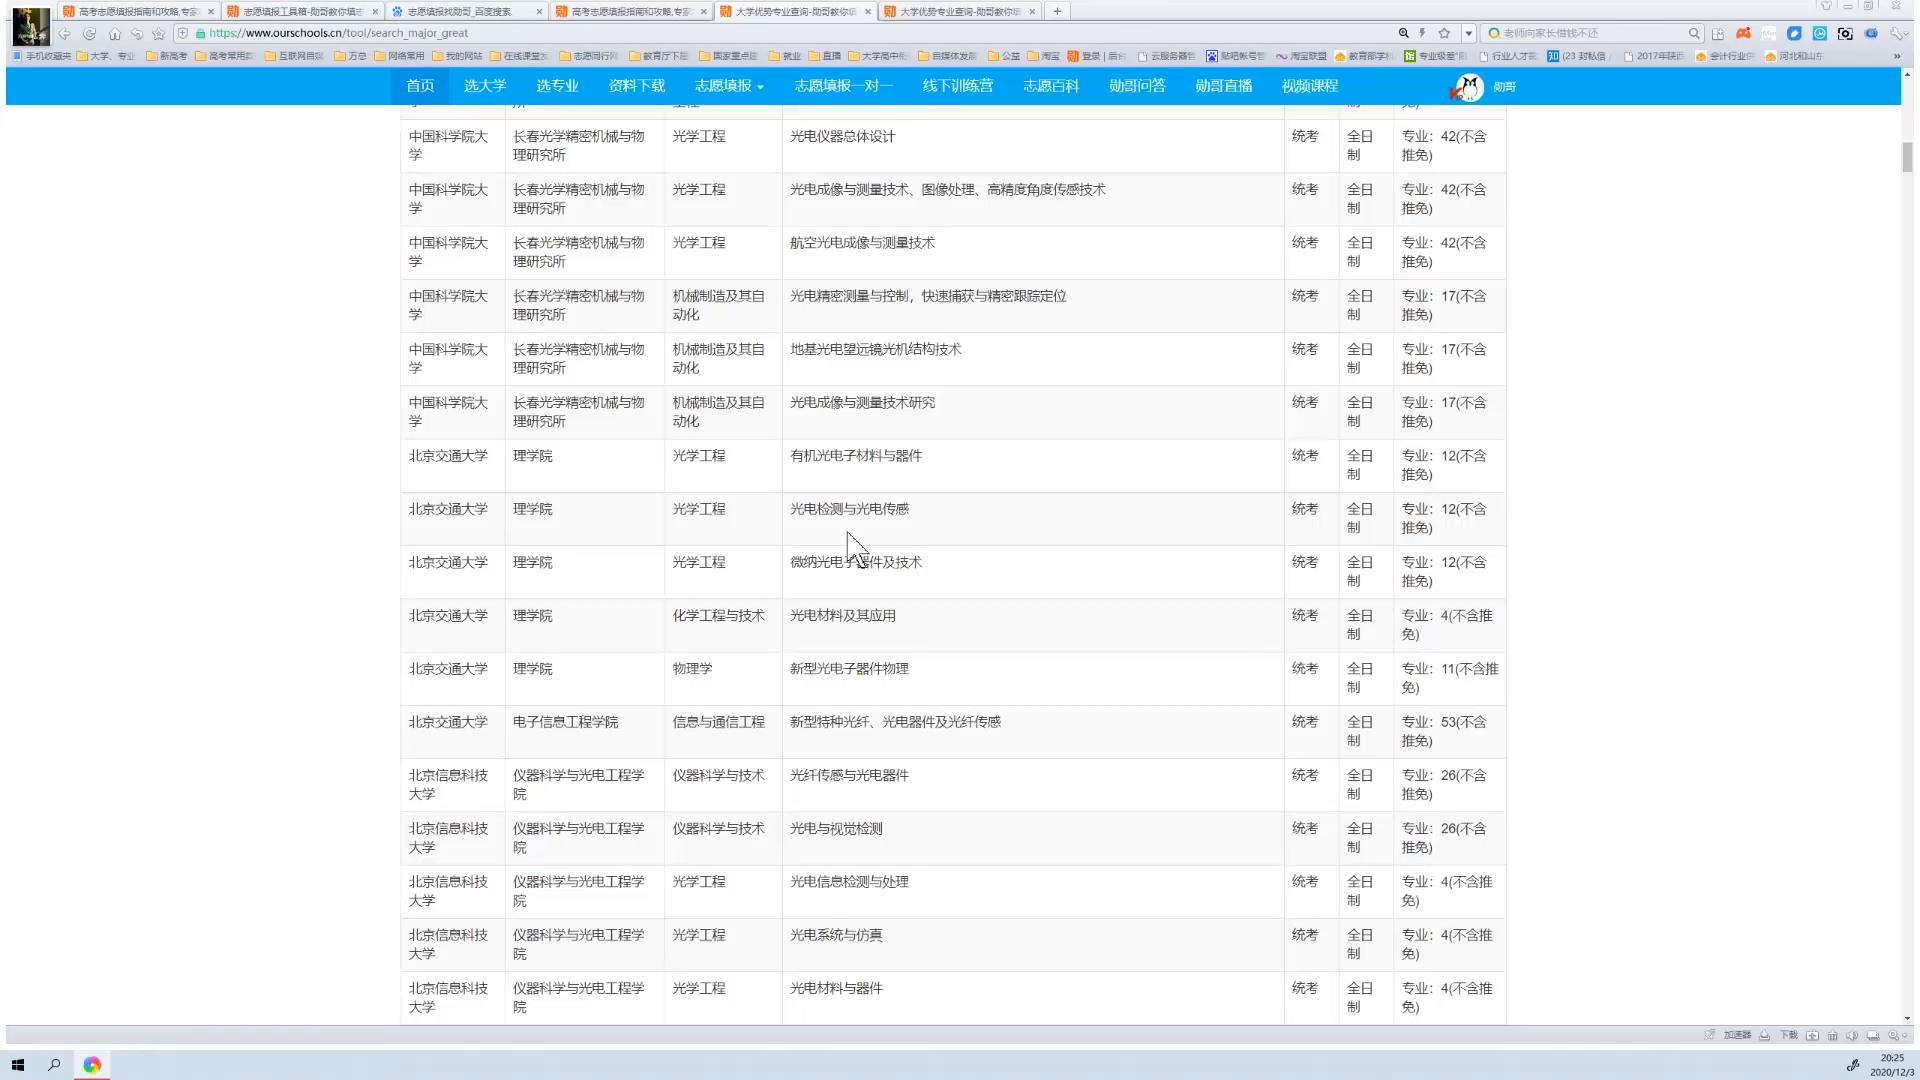Screen dimensions: 1920x1080
Task: Expand the bookmarks overflow chevron
Action: tap(1897, 56)
